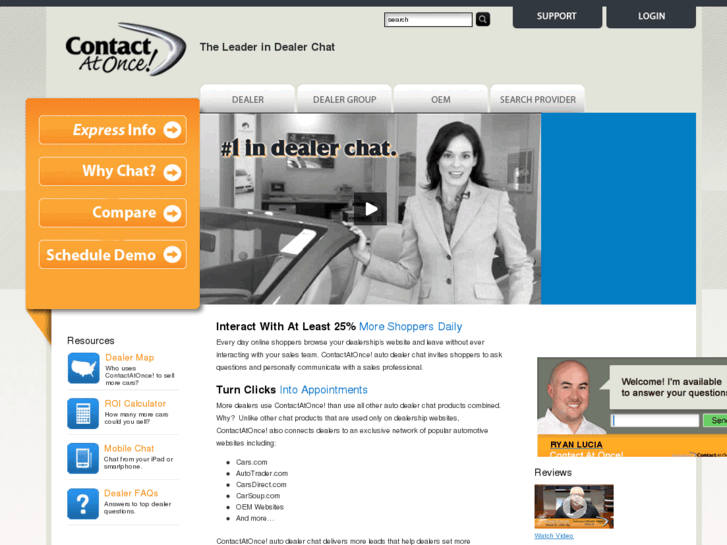Click Ryan Lucia's photo in chat widget
Image resolution: width=727 pixels, height=545 pixels.
coord(570,397)
